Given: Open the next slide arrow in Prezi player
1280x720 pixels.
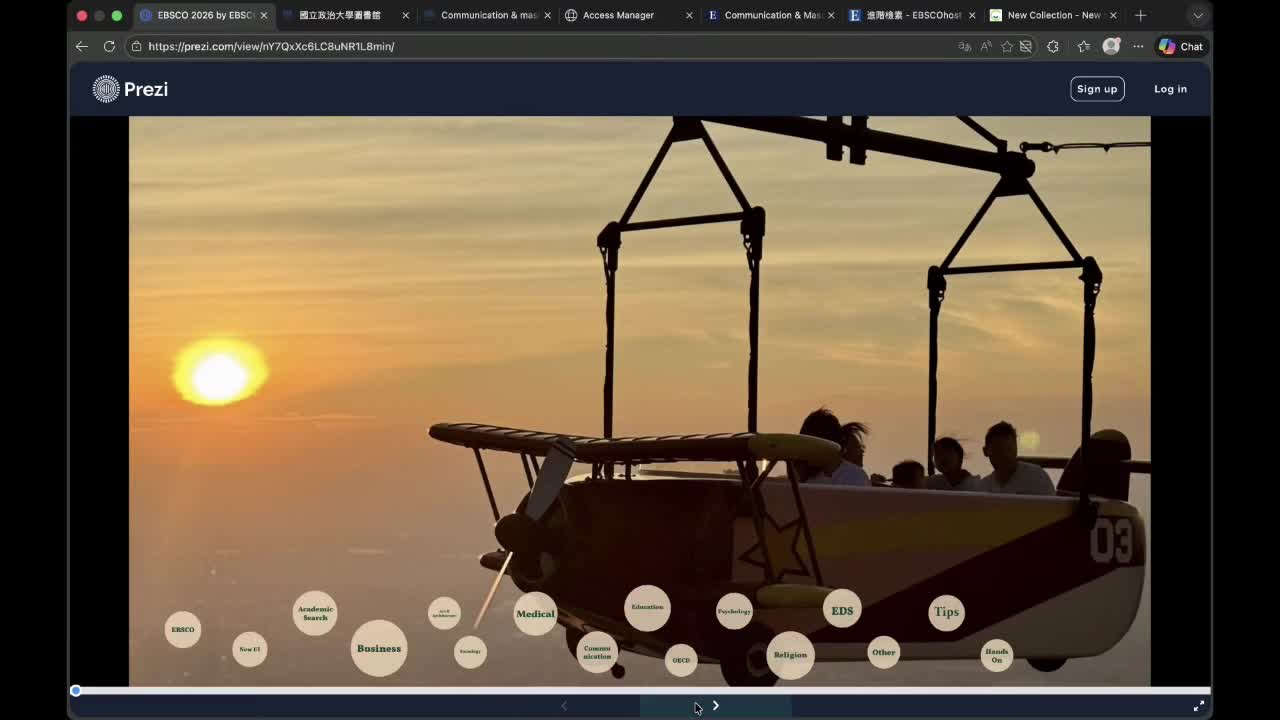Looking at the screenshot, I should click(x=715, y=706).
